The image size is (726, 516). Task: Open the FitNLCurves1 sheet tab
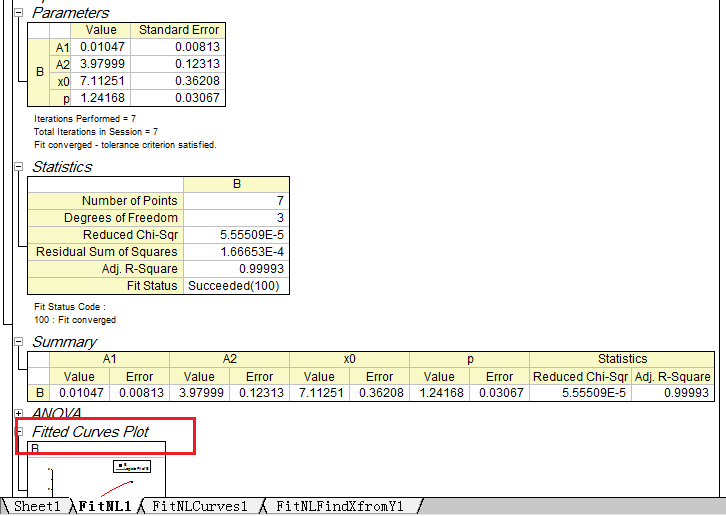[x=199, y=507]
